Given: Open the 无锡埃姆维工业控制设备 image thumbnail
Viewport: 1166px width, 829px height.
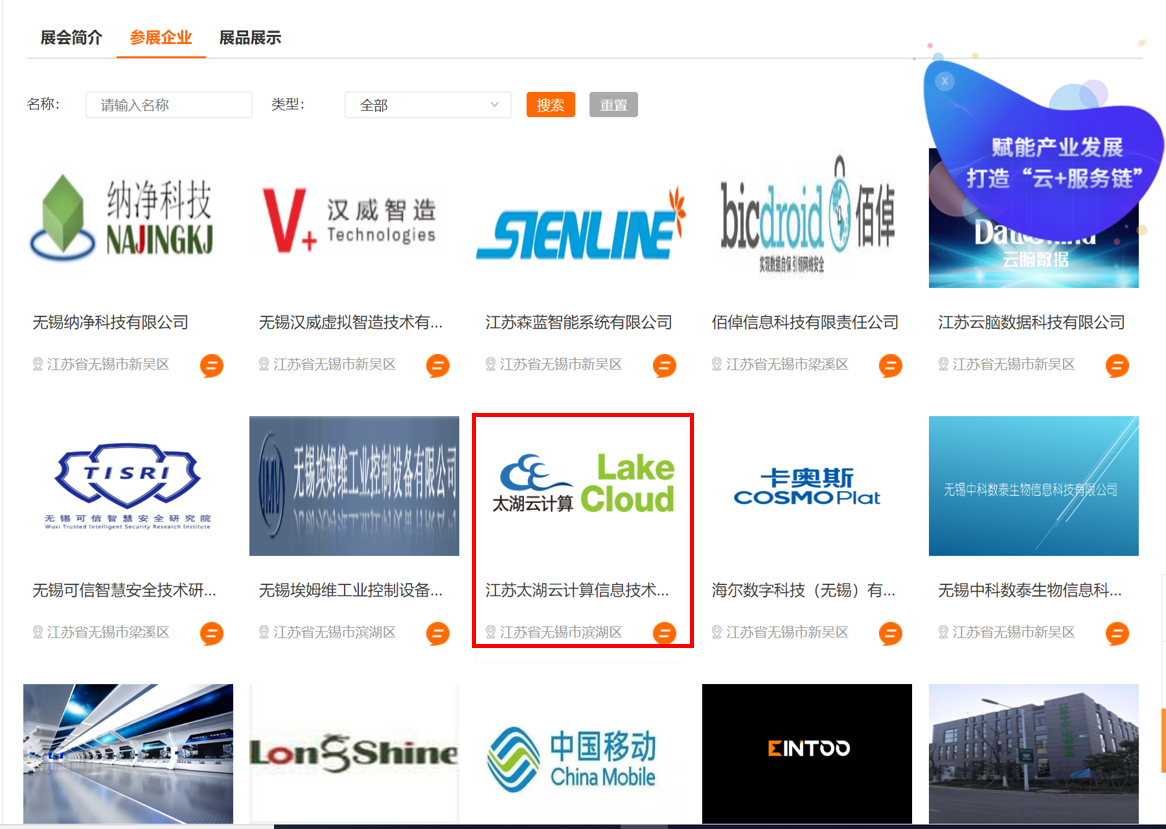Looking at the screenshot, I should click(x=354, y=486).
